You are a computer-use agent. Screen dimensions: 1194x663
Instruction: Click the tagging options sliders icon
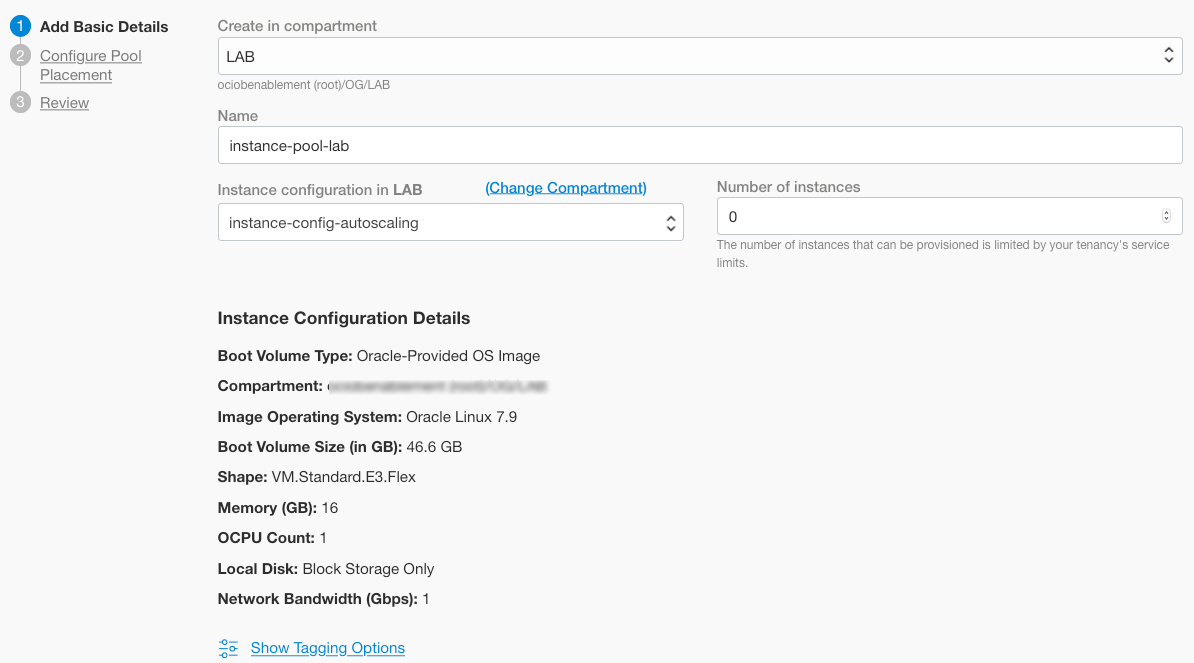(x=229, y=648)
